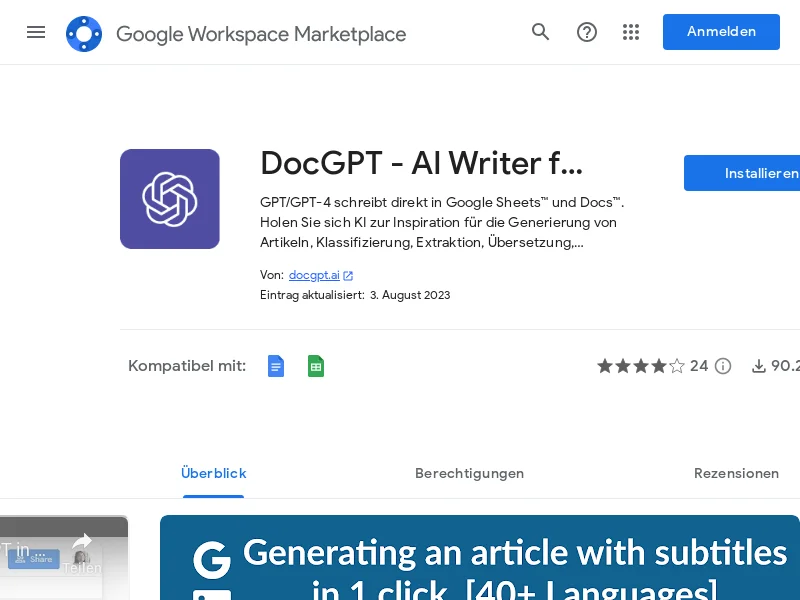Open the navigation hamburger menu
This screenshot has height=600, width=800.
pos(36,32)
